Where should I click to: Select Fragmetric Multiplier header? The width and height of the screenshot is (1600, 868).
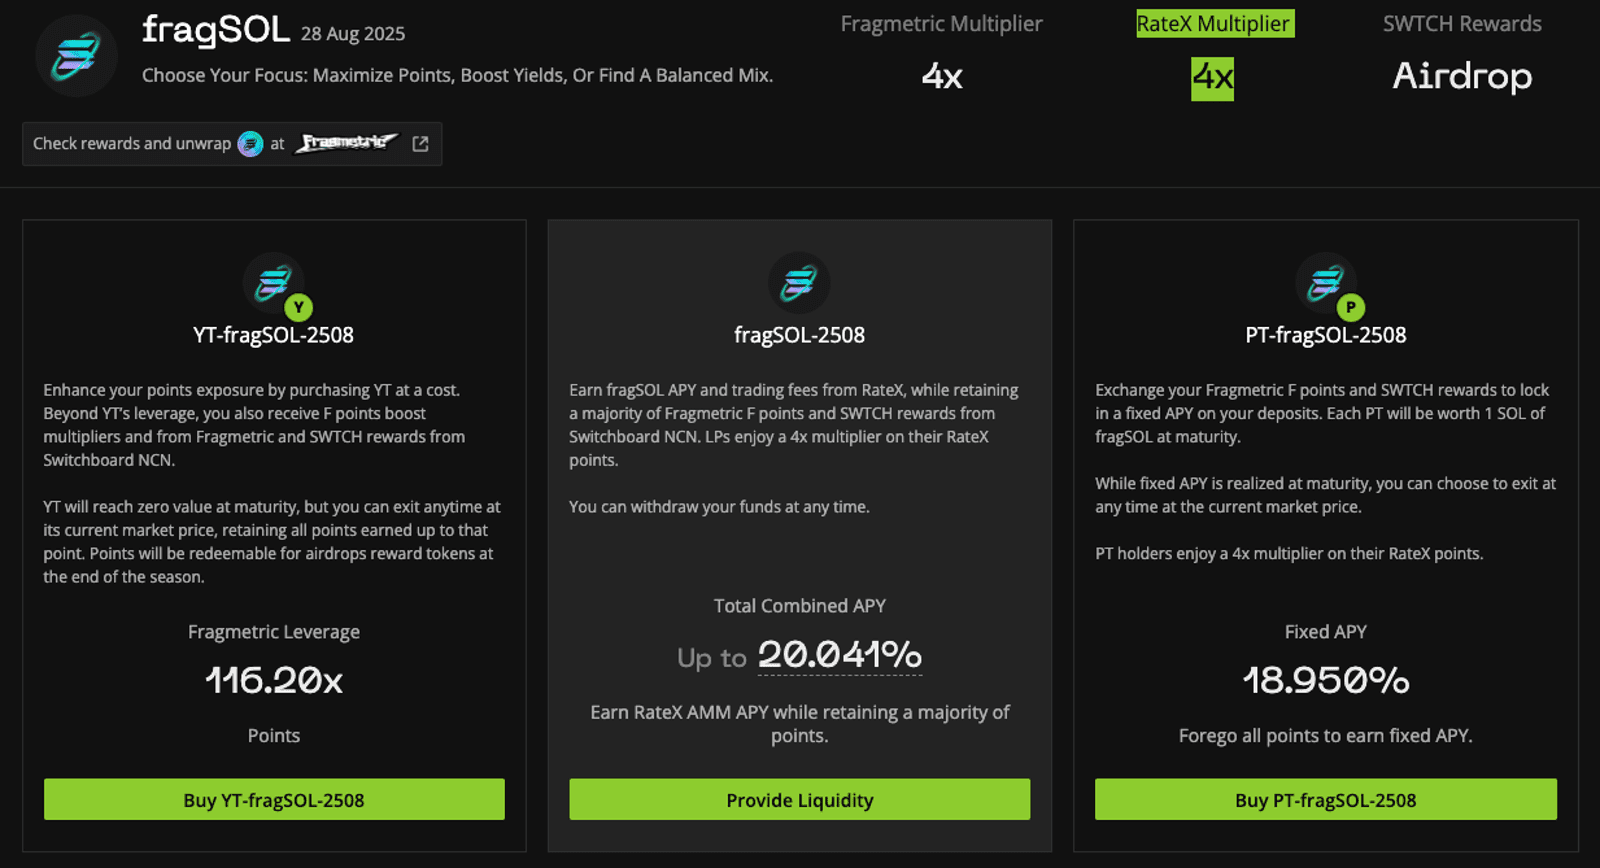click(x=941, y=24)
